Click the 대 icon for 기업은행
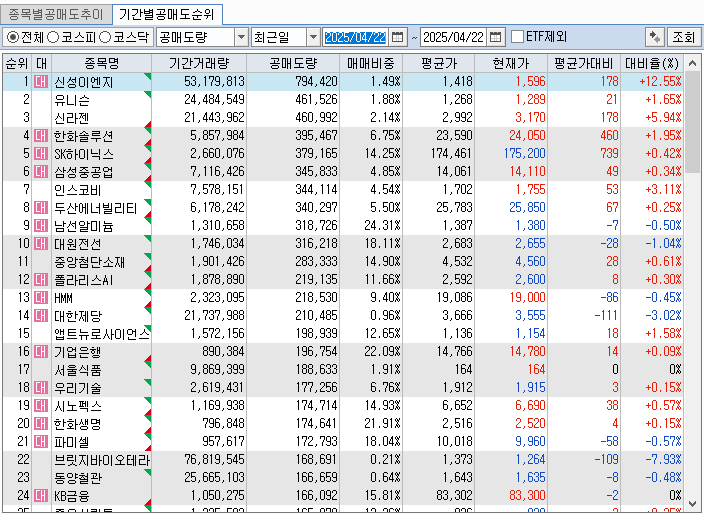The height and width of the screenshot is (515, 704). (x=41, y=351)
